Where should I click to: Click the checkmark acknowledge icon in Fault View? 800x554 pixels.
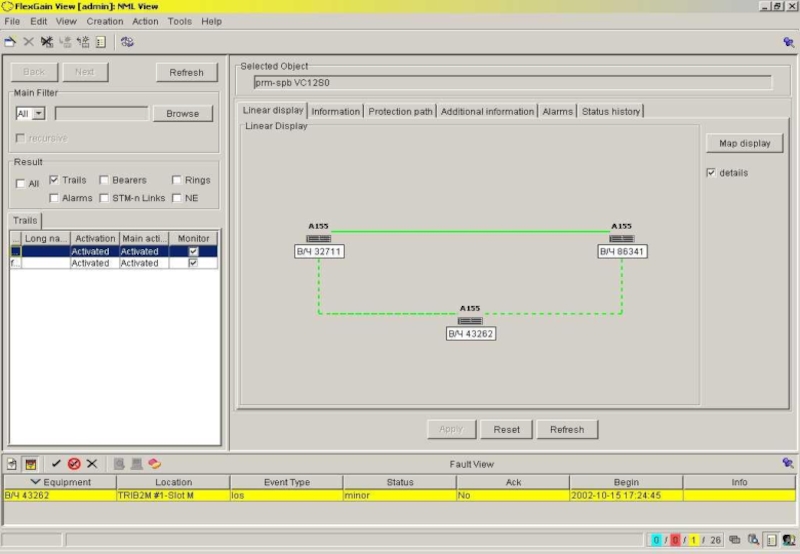(x=56, y=464)
